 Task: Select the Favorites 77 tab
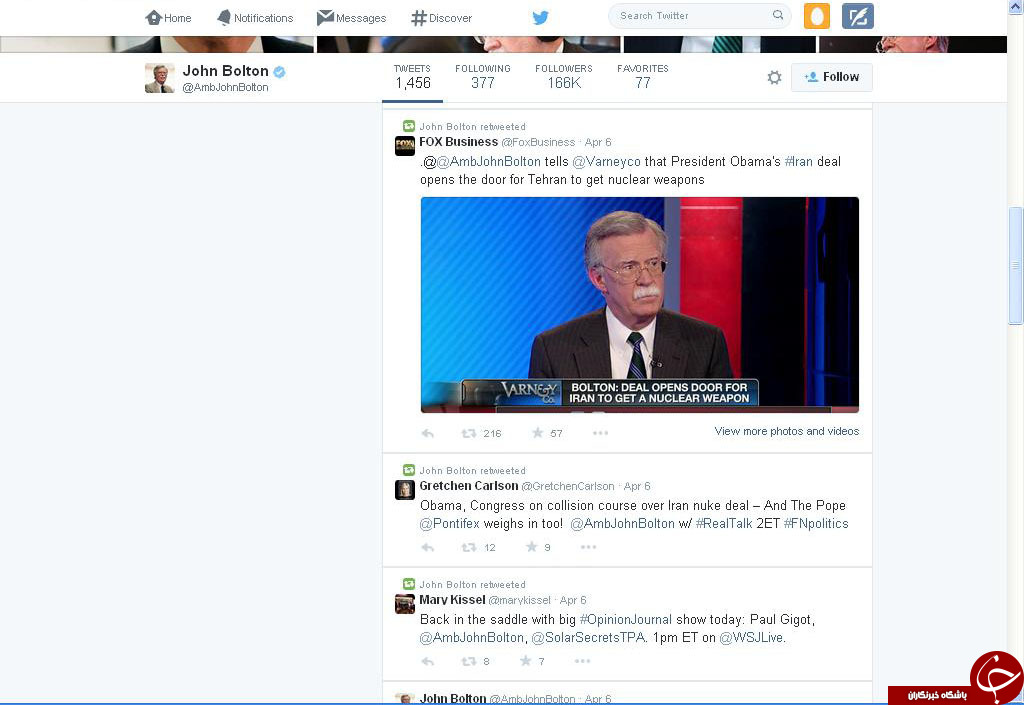(643, 77)
